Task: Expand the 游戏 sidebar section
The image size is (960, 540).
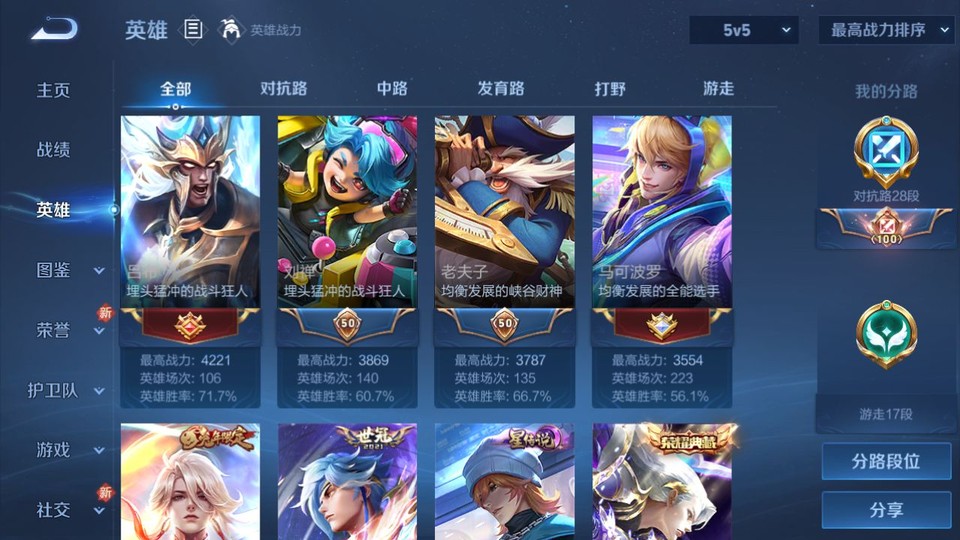Action: pyautogui.click(x=99, y=451)
